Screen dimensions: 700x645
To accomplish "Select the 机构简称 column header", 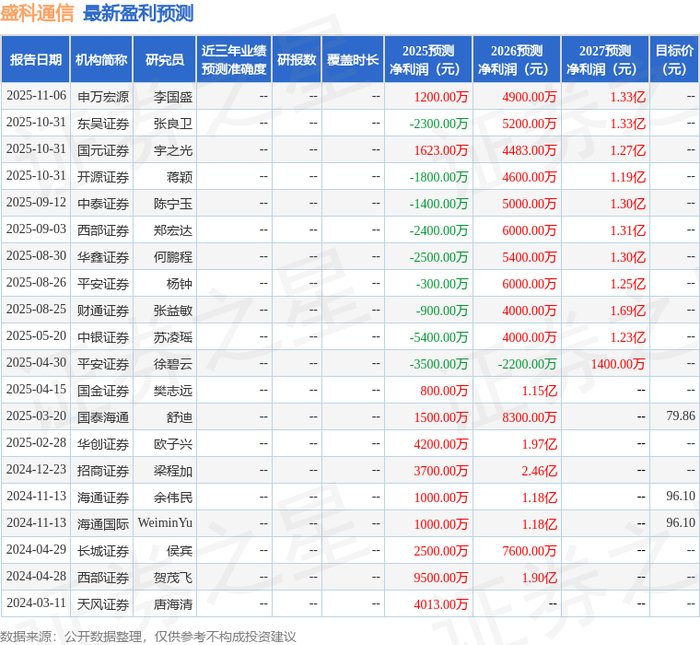I will point(101,59).
